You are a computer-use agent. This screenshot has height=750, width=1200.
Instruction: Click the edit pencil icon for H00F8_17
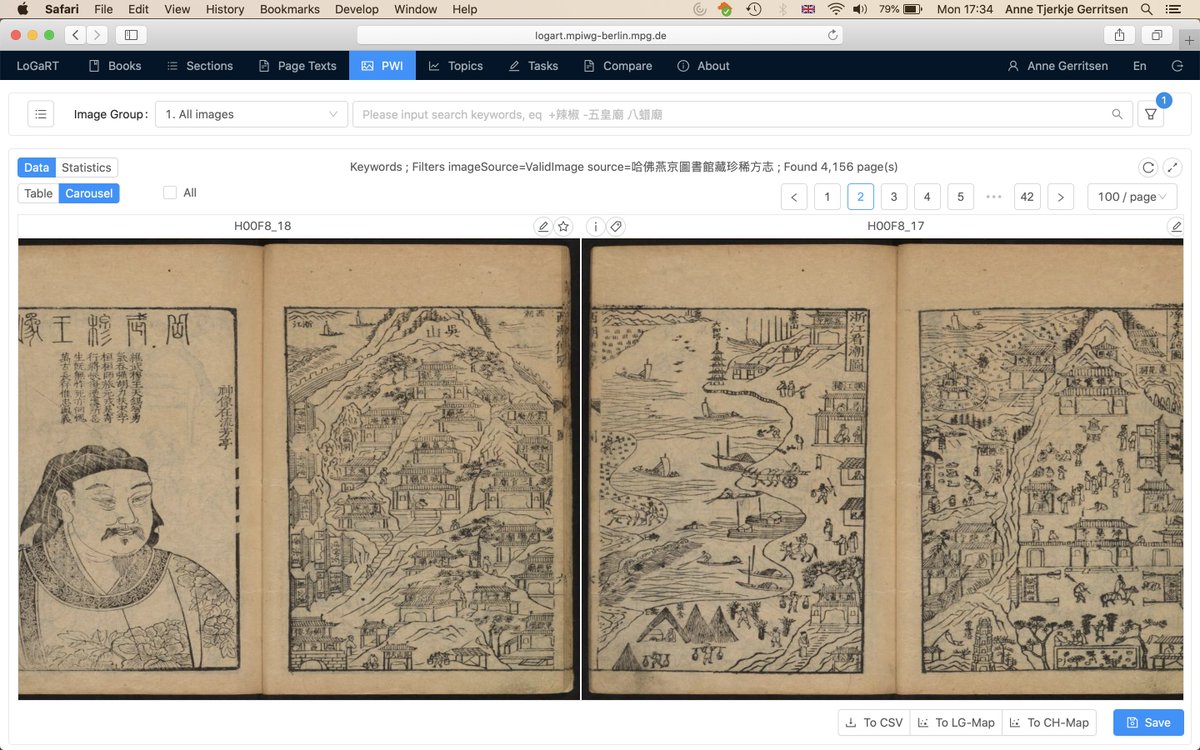[1176, 226]
